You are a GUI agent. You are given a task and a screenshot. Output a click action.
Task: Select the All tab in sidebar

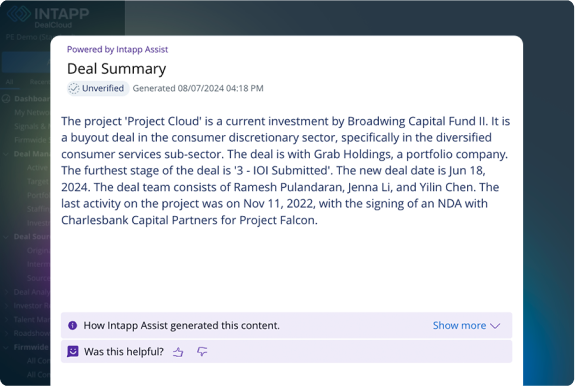click(9, 82)
